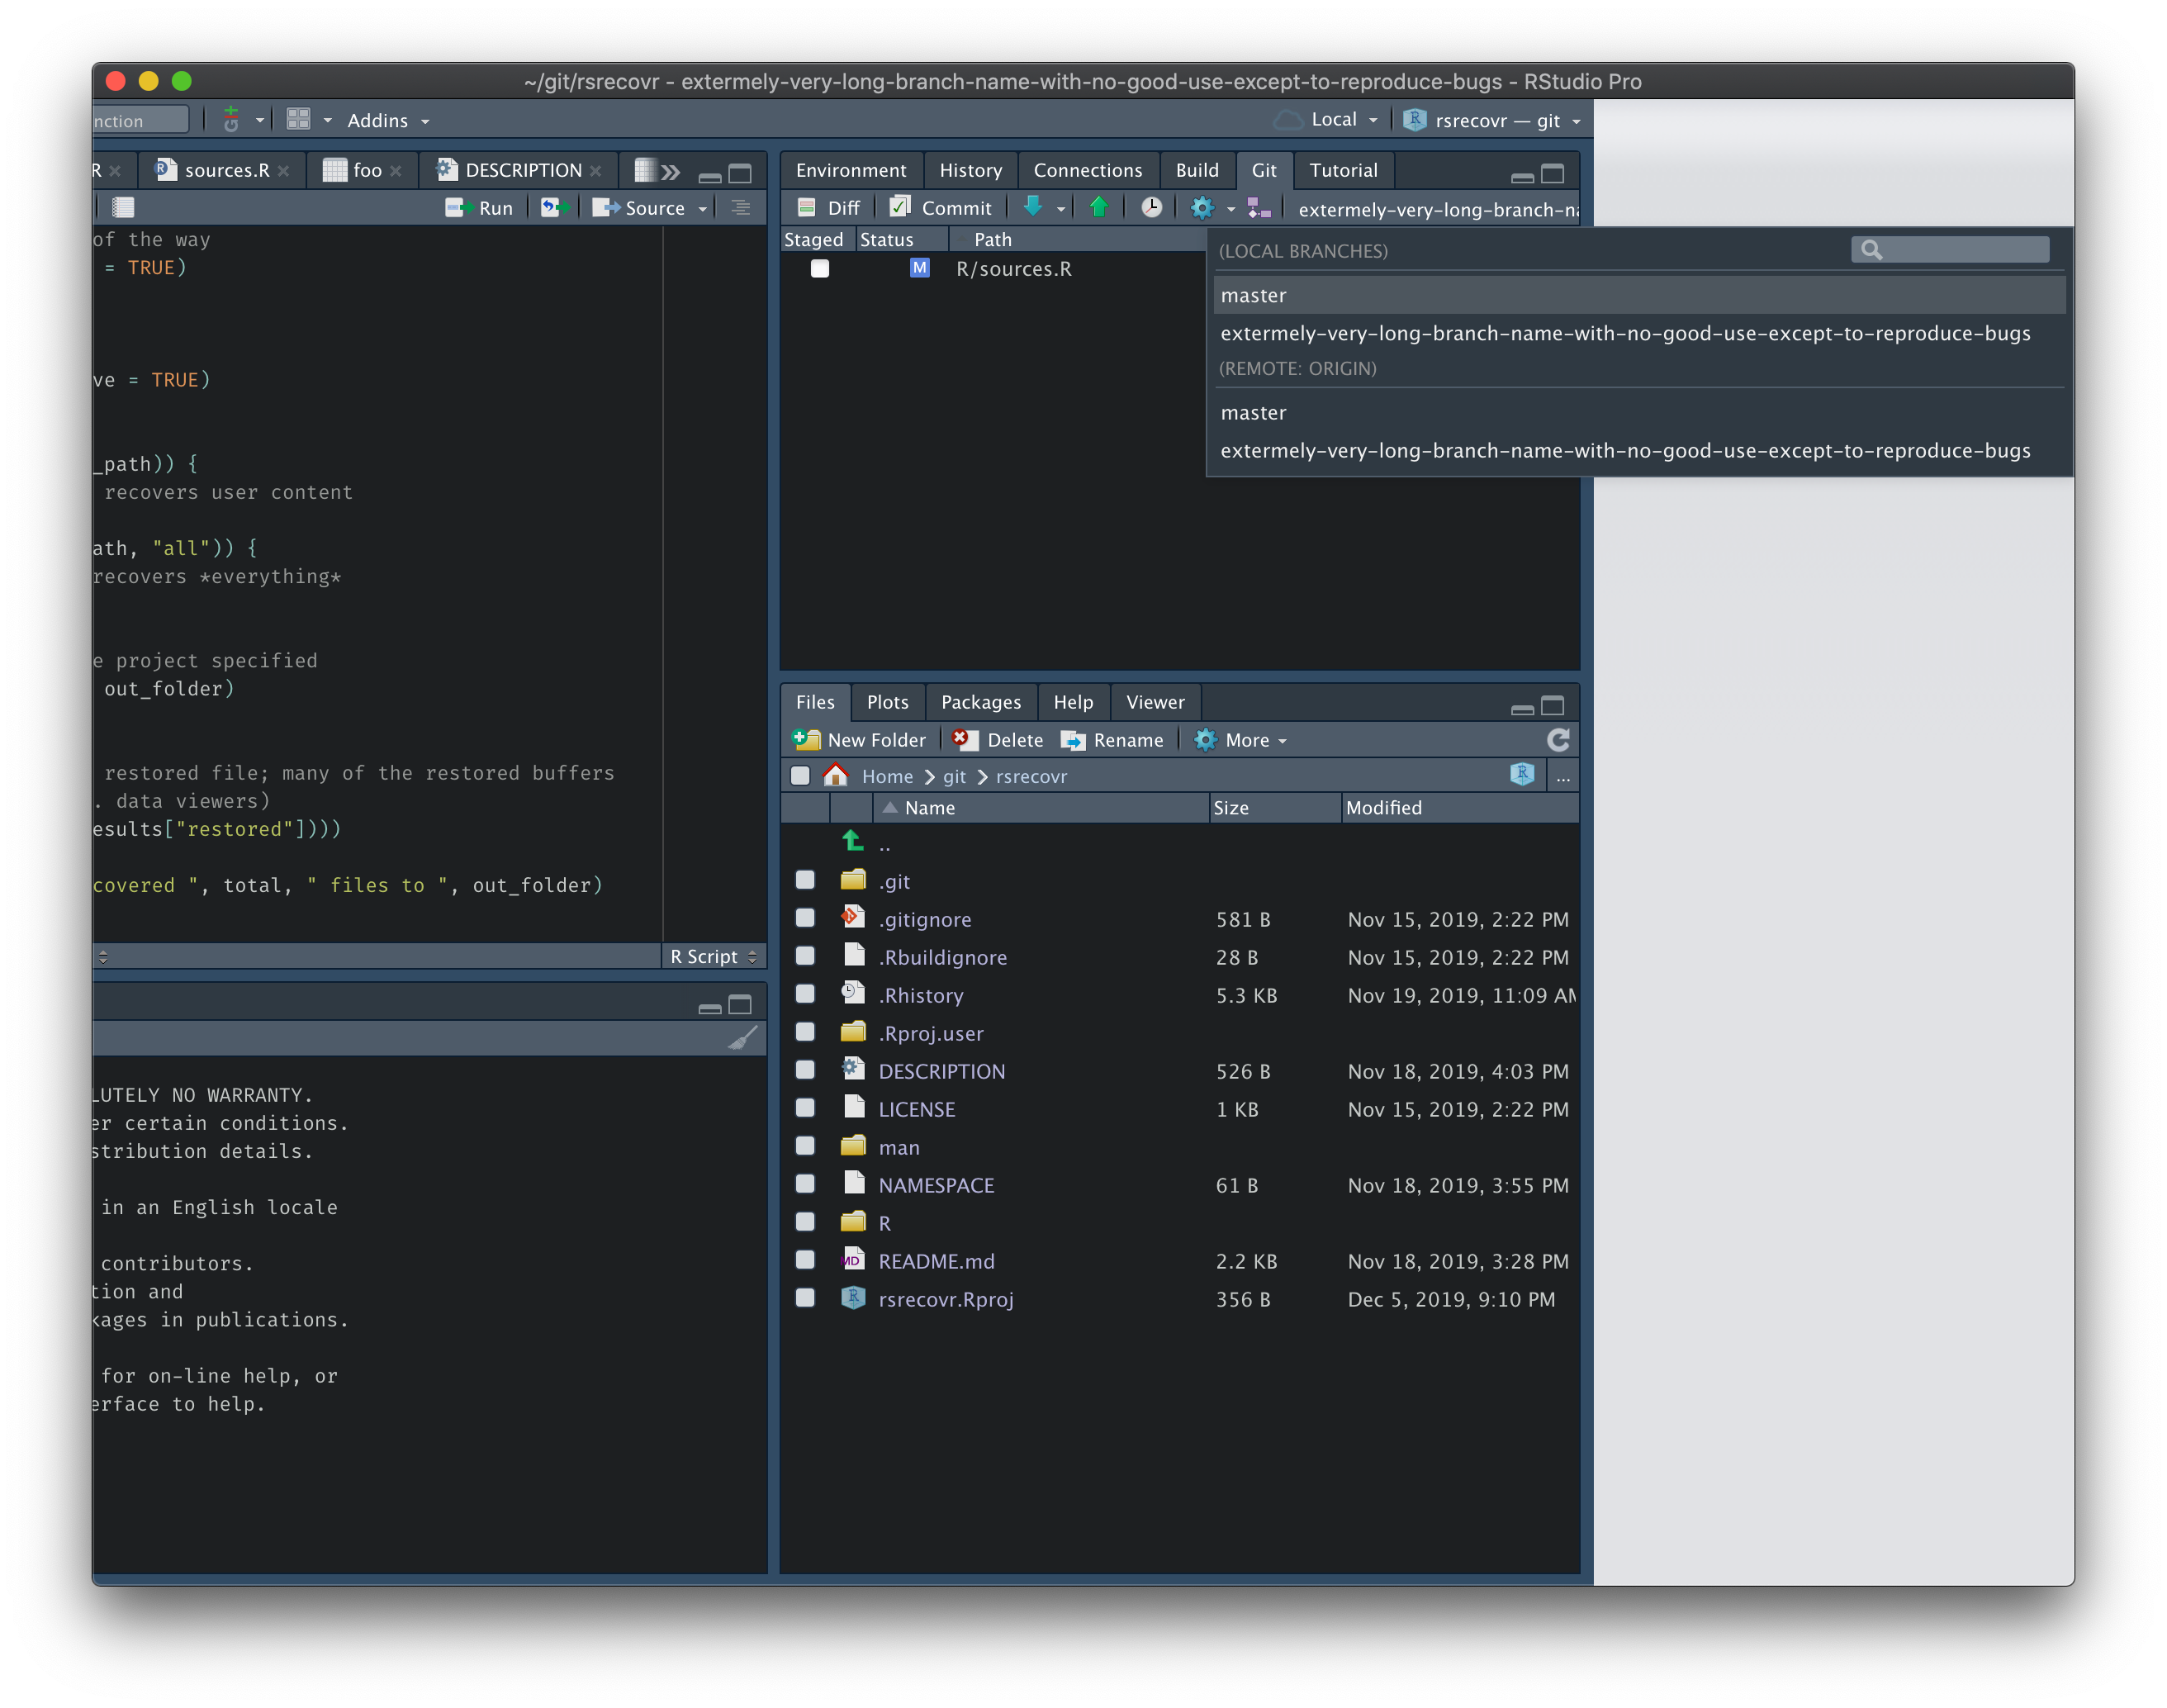The width and height of the screenshot is (2167, 1708).
Task: Select the checkbox beside DESCRIPTION file
Action: click(x=805, y=1070)
